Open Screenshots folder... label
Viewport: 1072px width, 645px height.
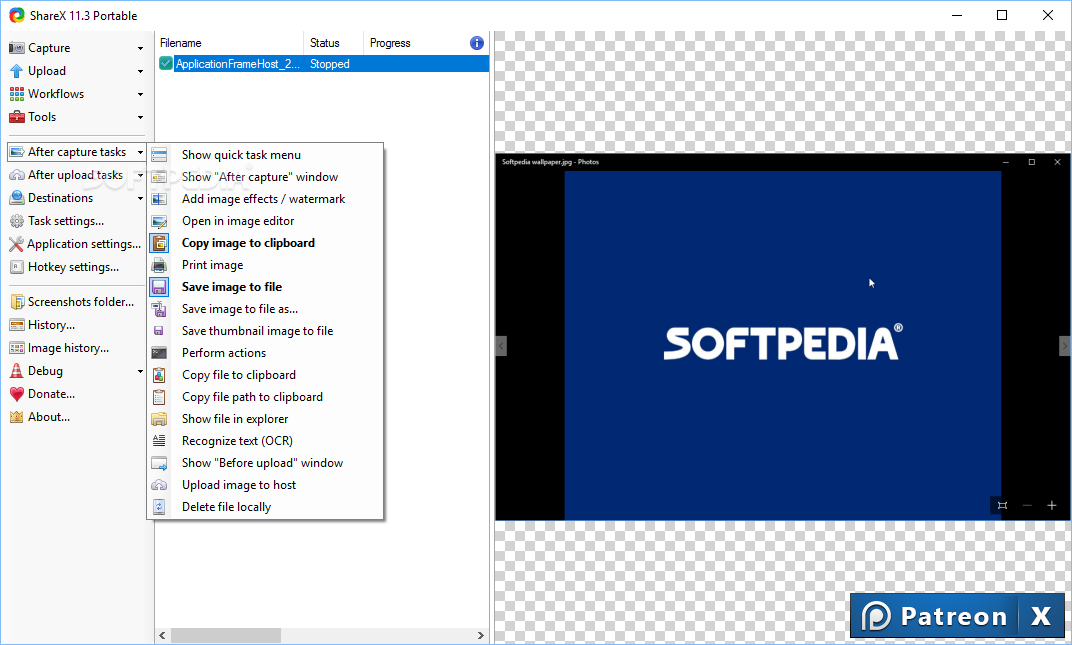[x=81, y=302]
